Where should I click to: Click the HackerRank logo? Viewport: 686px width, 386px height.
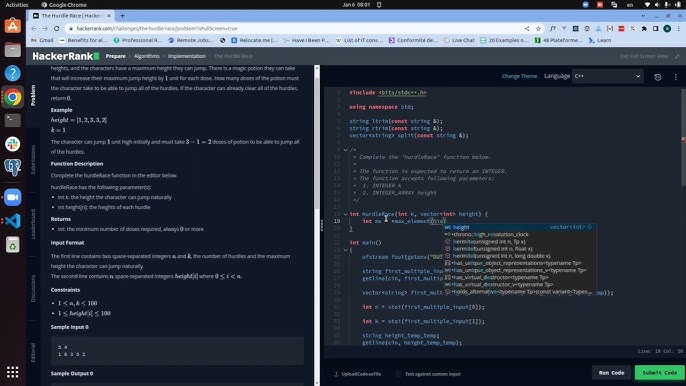coord(66,56)
